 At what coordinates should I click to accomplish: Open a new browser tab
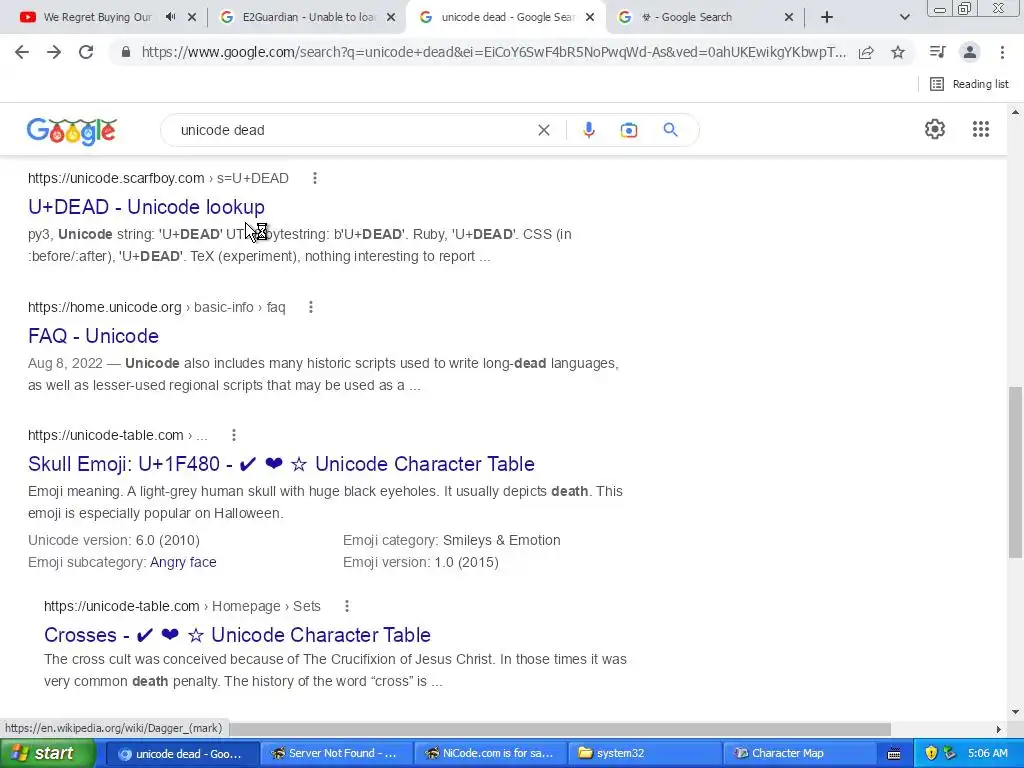827,18
